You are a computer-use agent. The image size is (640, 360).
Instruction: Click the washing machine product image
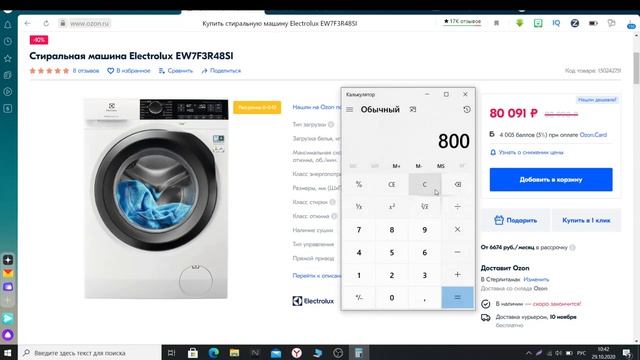pos(156,198)
